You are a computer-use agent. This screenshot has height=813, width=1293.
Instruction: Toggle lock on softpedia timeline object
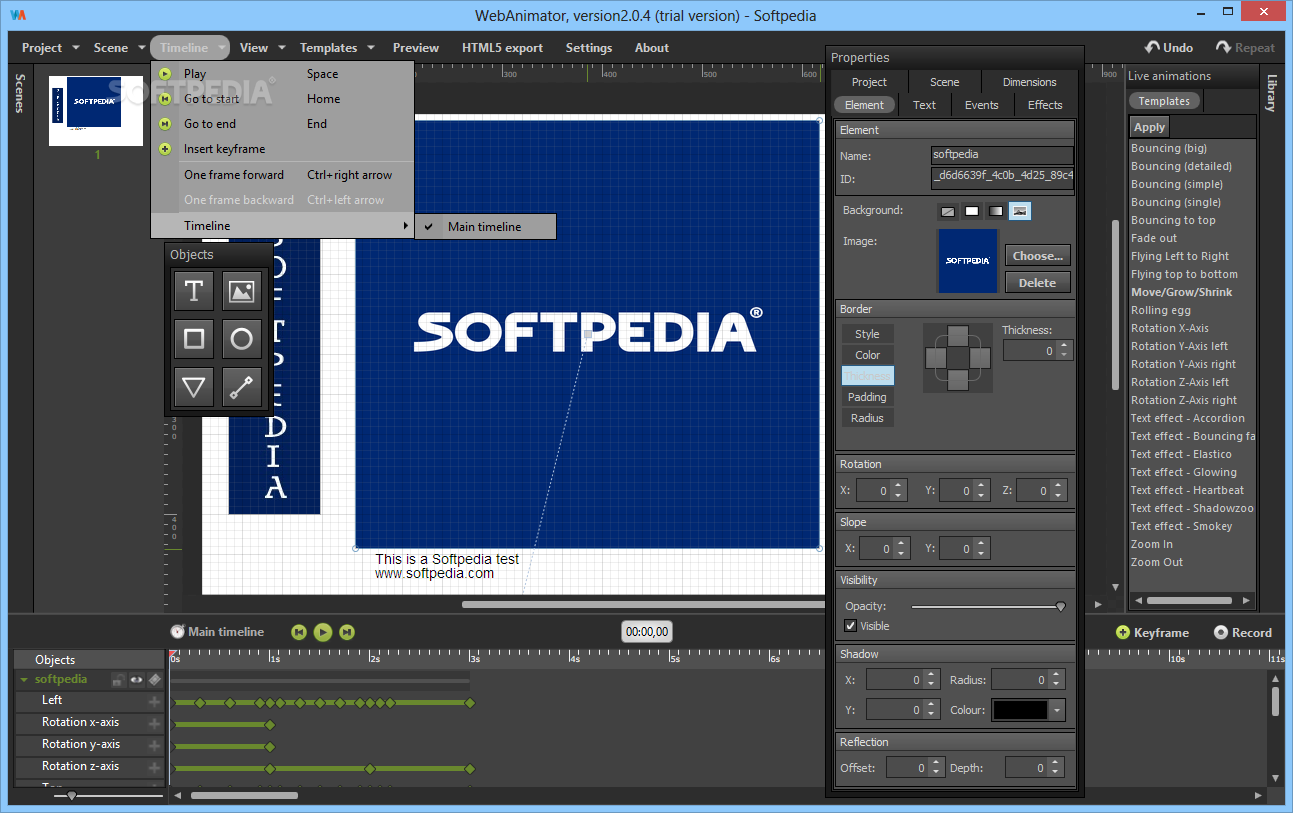[x=118, y=680]
